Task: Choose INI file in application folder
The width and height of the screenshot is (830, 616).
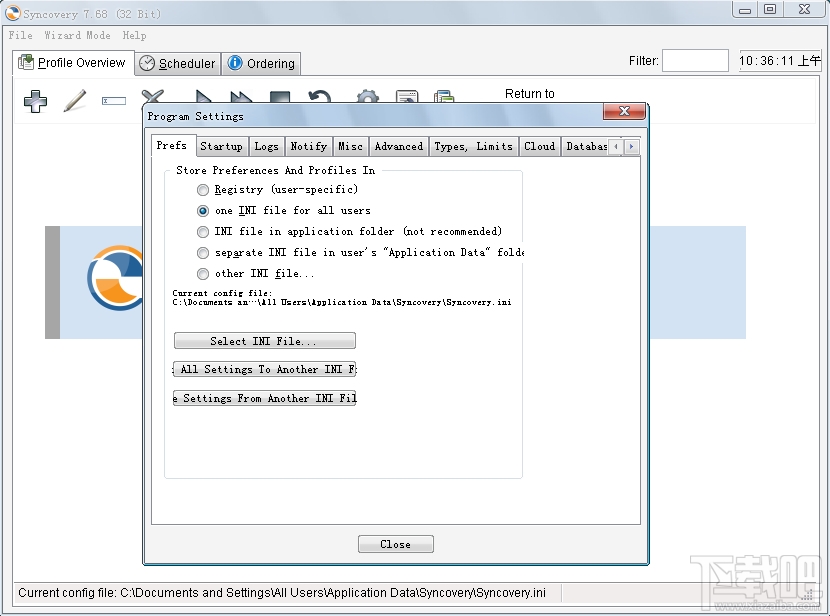Action: tap(349, 232)
